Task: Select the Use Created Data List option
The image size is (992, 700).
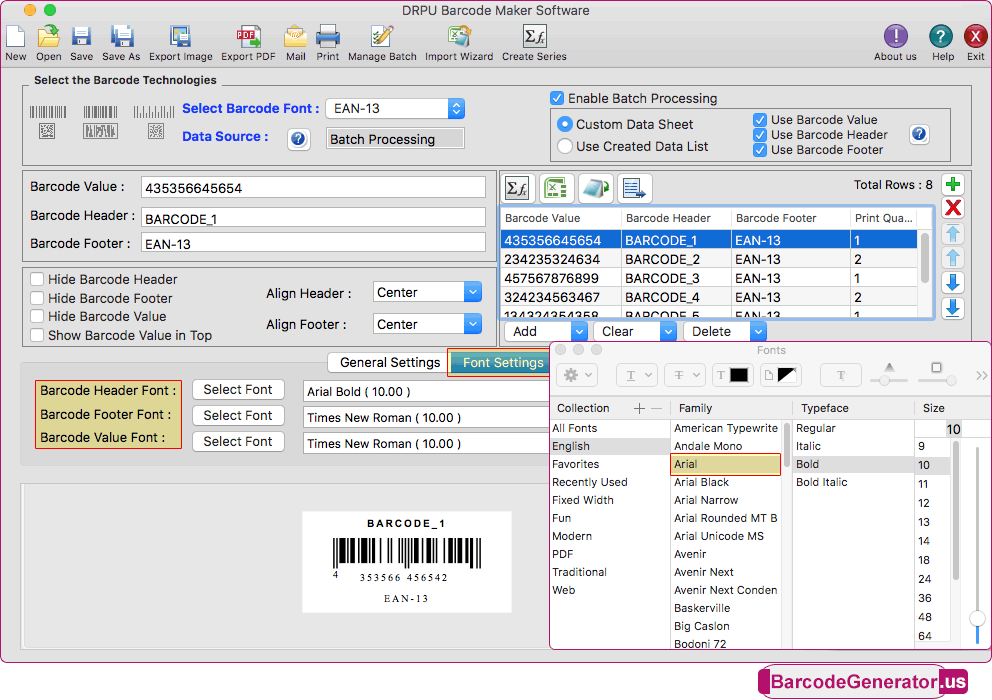Action: point(564,146)
